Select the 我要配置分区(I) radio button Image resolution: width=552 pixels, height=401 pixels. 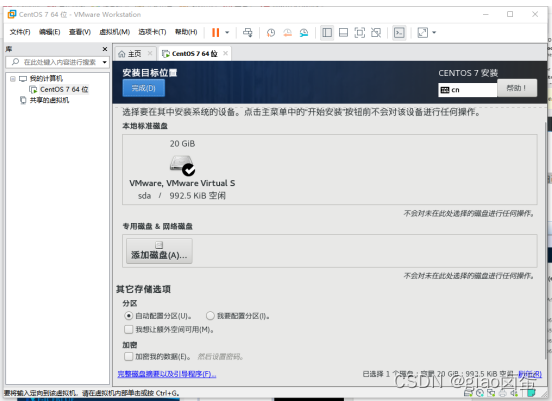(210, 316)
